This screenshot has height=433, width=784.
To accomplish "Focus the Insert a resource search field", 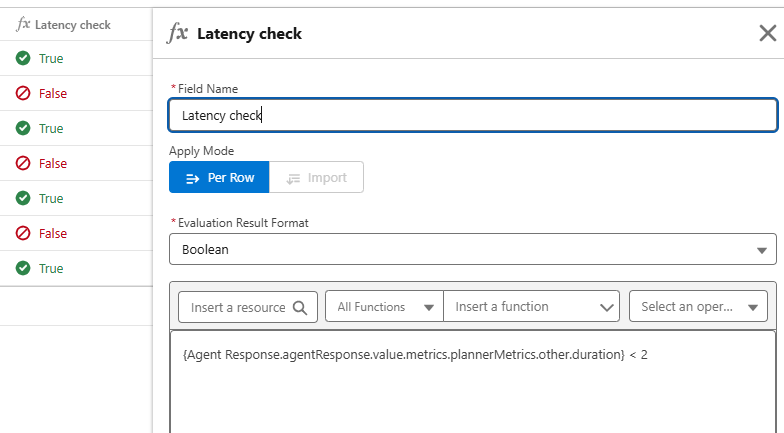I will [x=238, y=307].
